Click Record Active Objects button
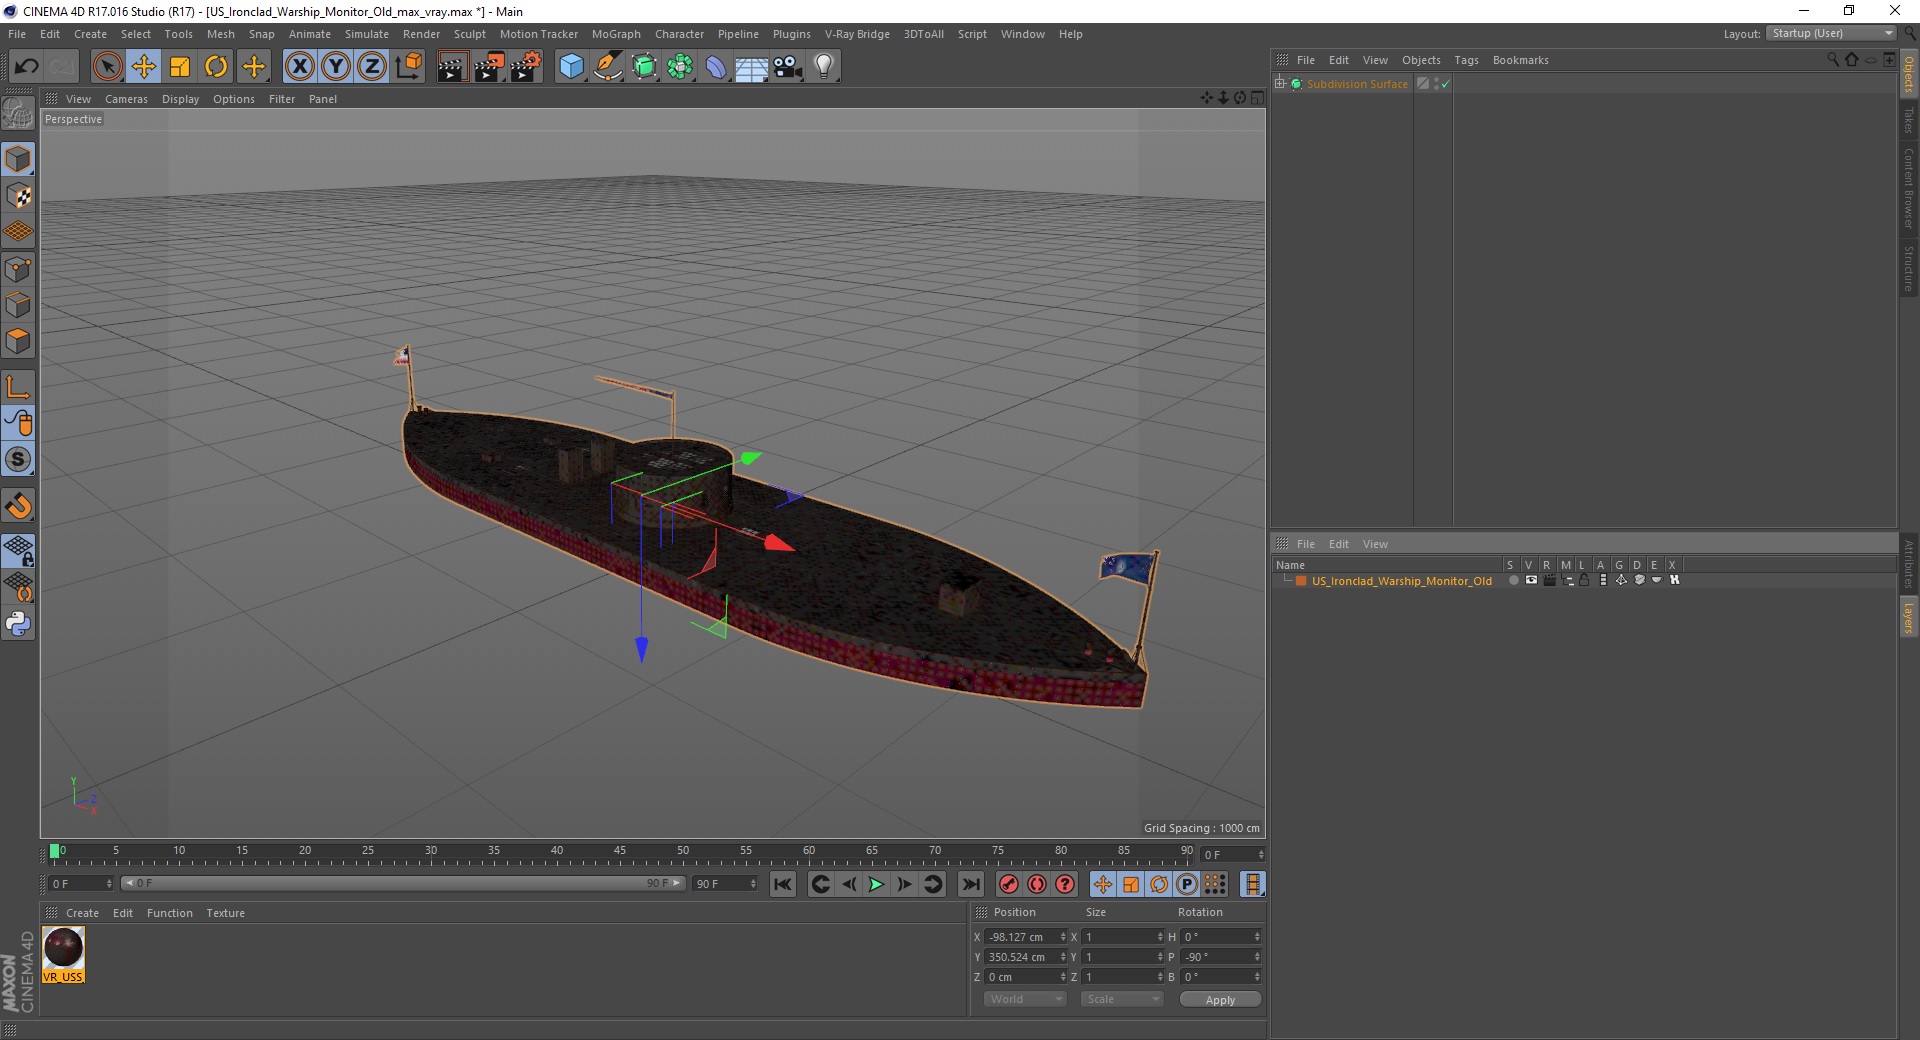Screen dimensions: 1920x1040 pyautogui.click(x=1009, y=884)
